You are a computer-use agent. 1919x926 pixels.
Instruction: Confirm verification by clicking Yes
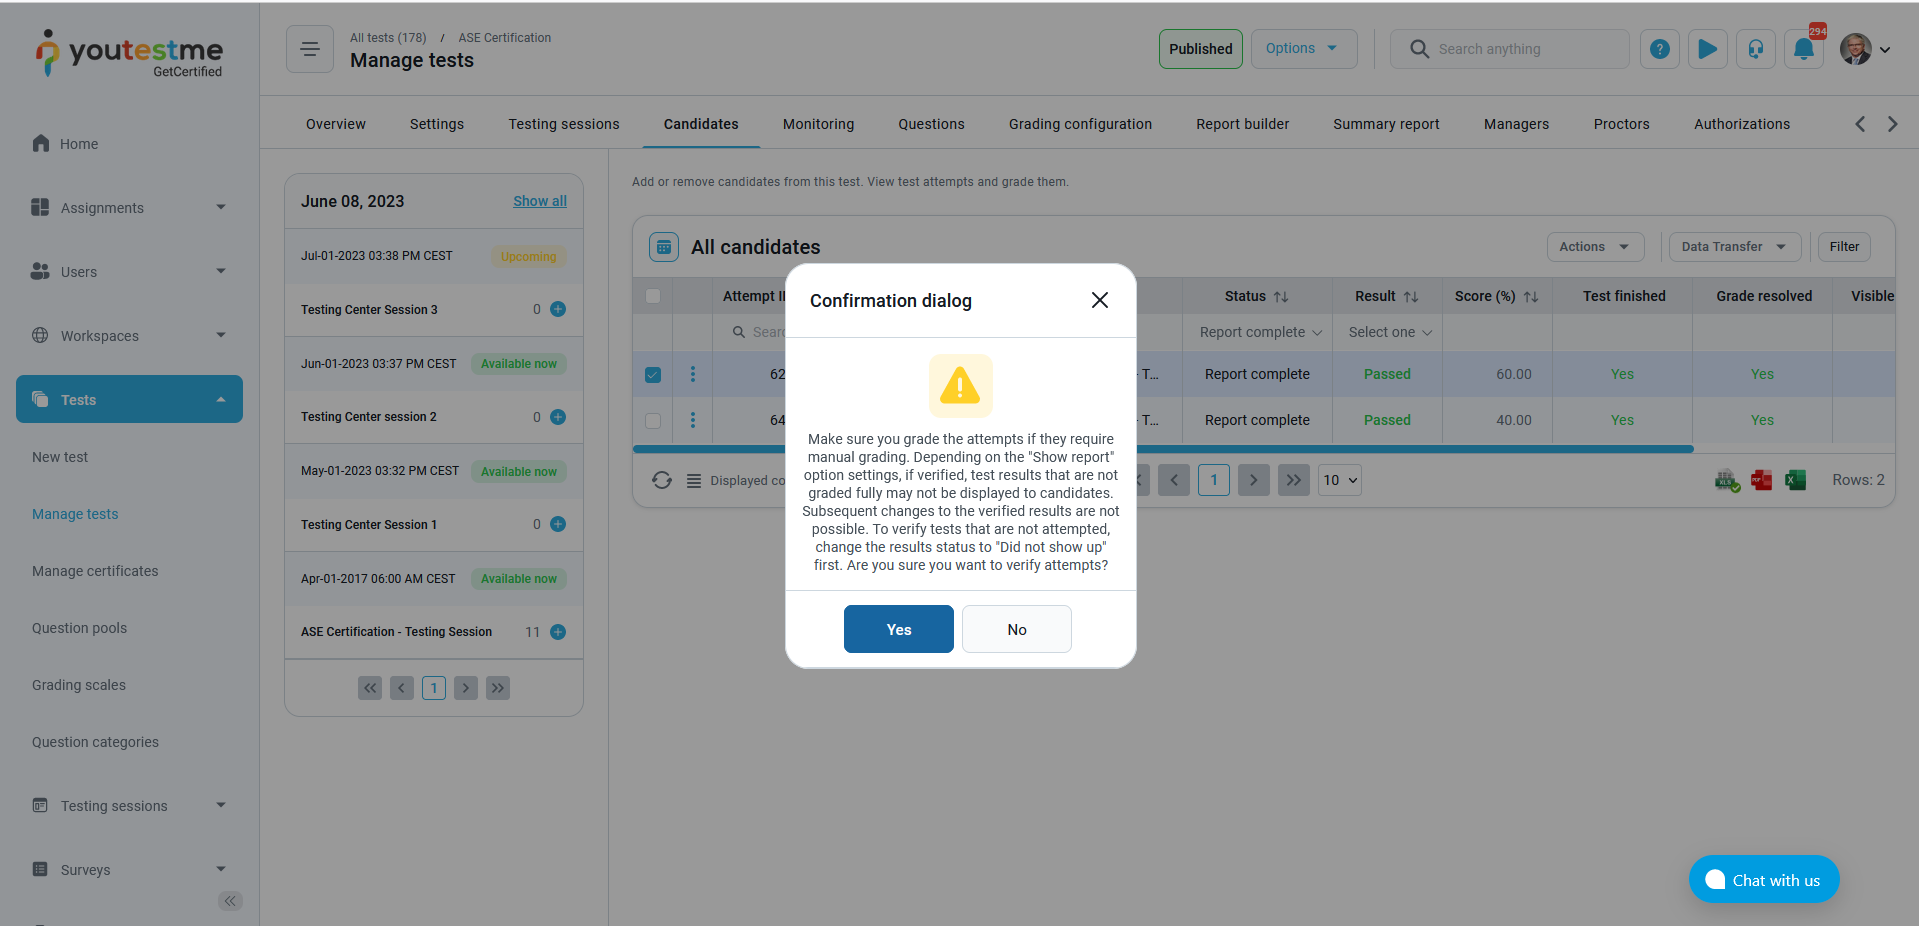(897, 629)
